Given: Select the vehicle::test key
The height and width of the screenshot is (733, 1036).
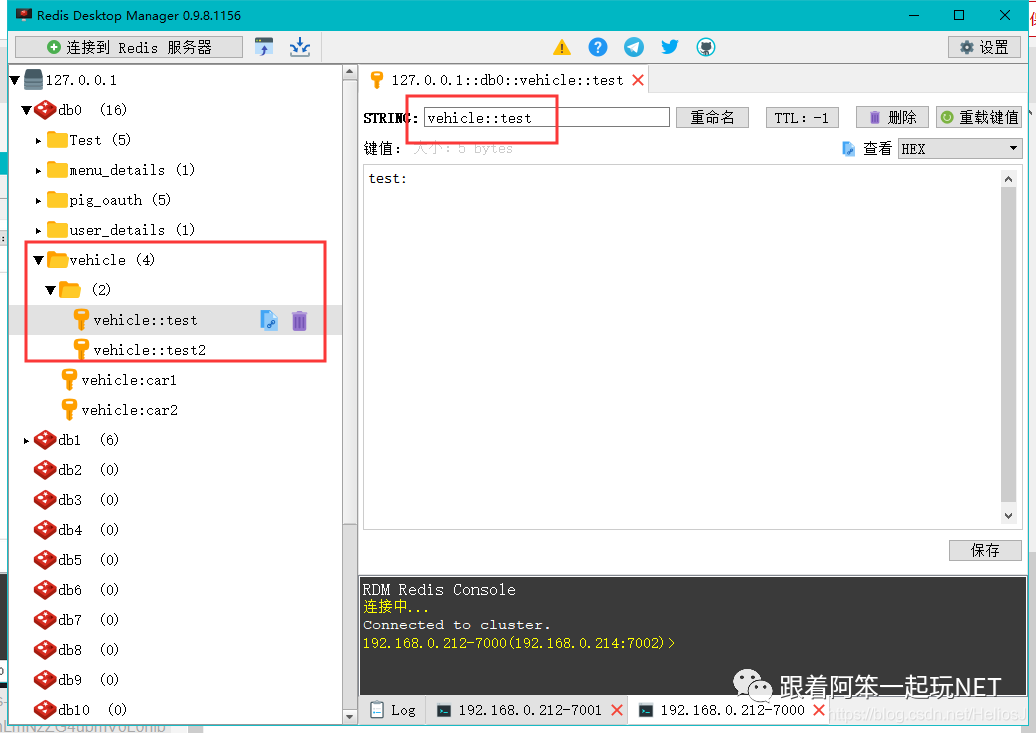Looking at the screenshot, I should click(145, 321).
